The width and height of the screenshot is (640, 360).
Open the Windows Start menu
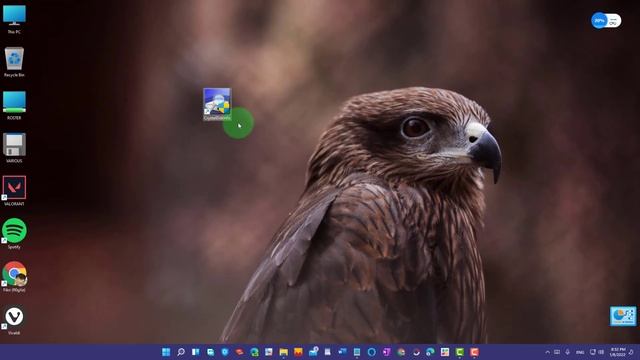(166, 352)
